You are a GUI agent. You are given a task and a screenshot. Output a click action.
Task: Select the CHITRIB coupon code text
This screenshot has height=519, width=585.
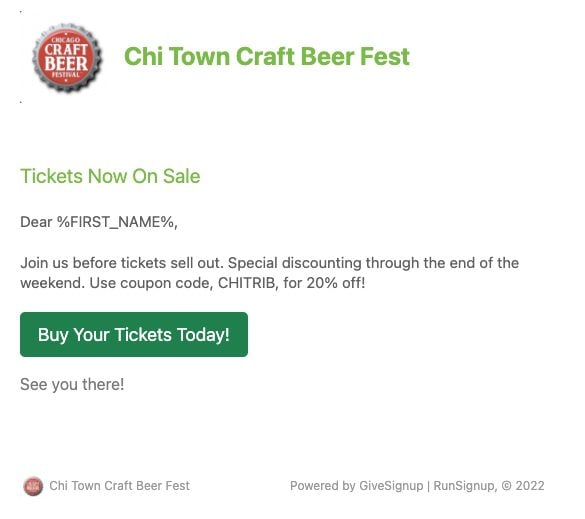pyautogui.click(x=247, y=283)
